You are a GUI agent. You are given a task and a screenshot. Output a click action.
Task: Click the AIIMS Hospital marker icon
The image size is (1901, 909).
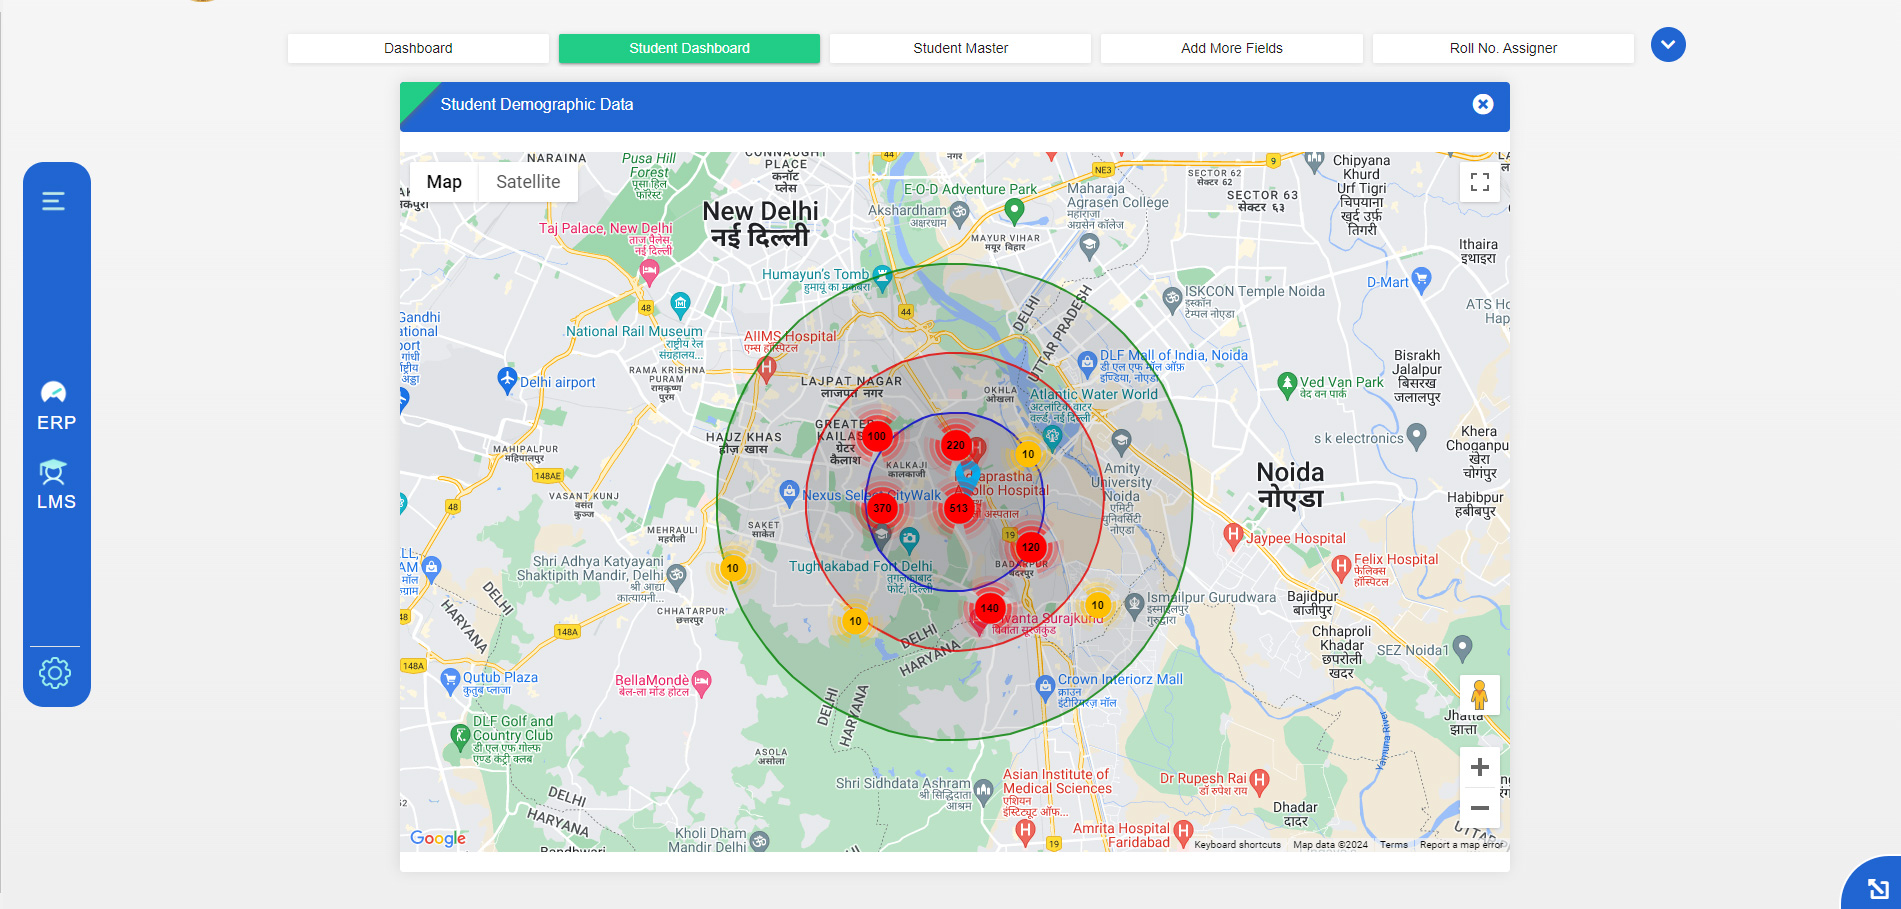(767, 369)
